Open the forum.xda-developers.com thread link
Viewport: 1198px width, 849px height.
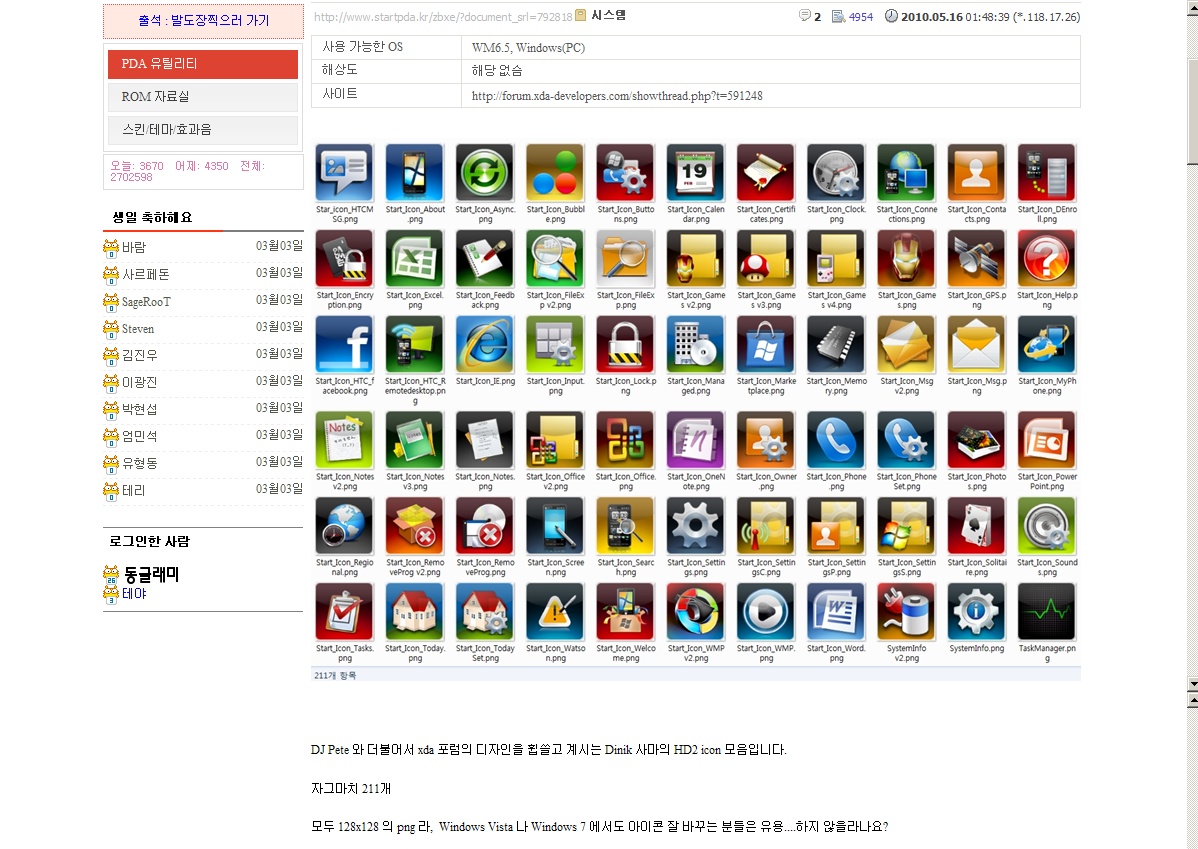(x=617, y=96)
